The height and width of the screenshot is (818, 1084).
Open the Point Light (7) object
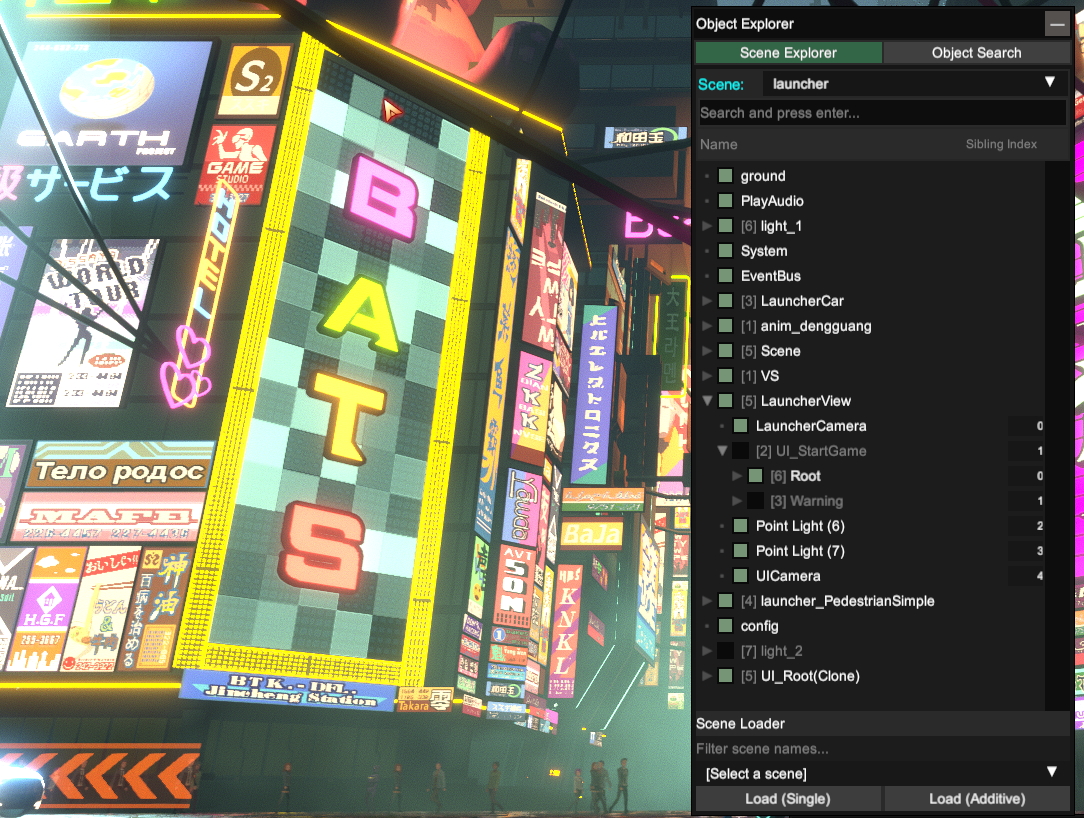800,550
